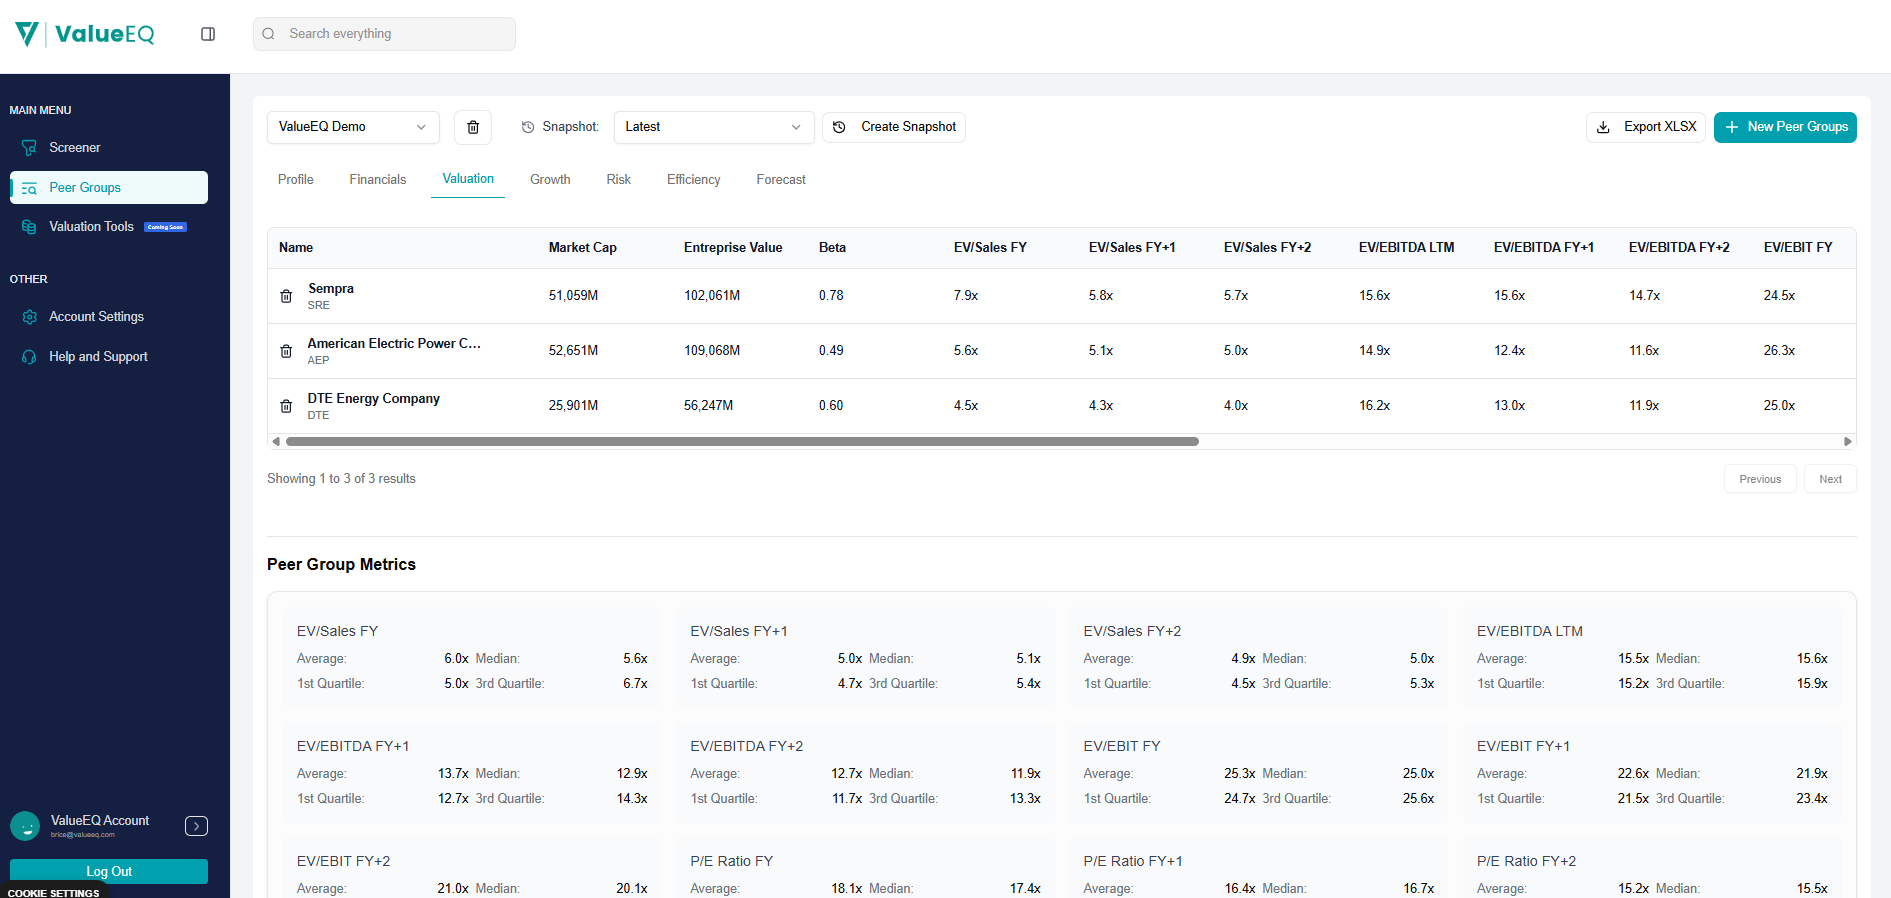Click the Valuation Tools icon
Image resolution: width=1891 pixels, height=898 pixels.
(29, 227)
